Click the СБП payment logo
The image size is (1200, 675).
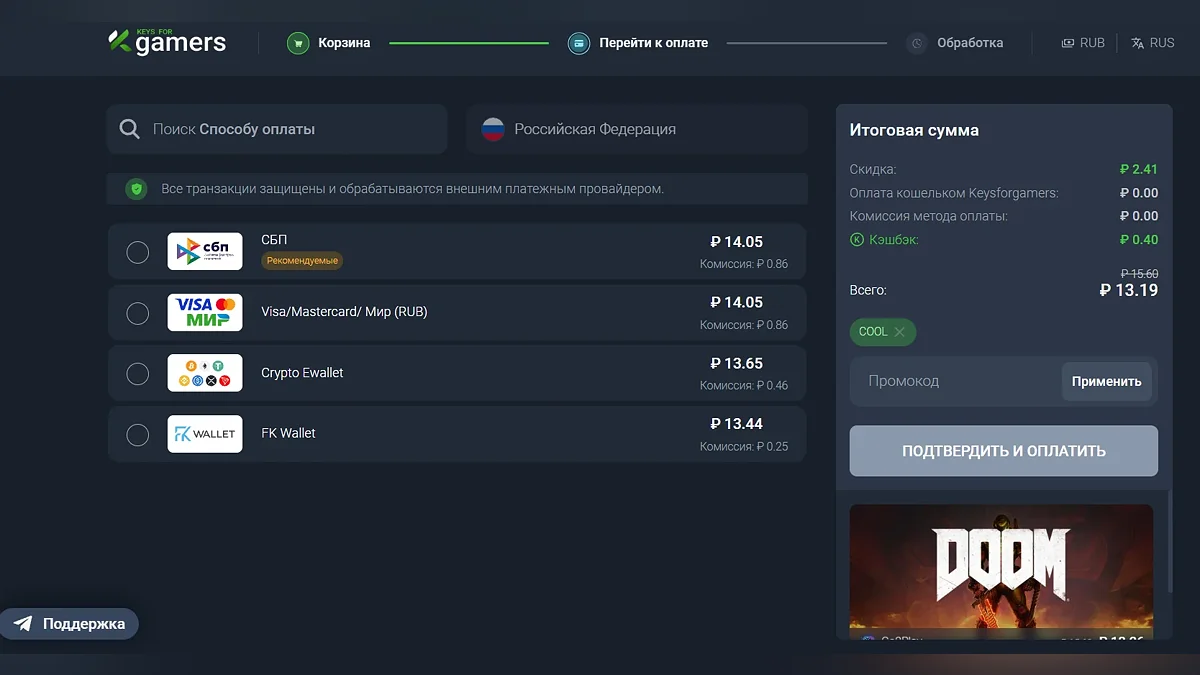tap(205, 252)
